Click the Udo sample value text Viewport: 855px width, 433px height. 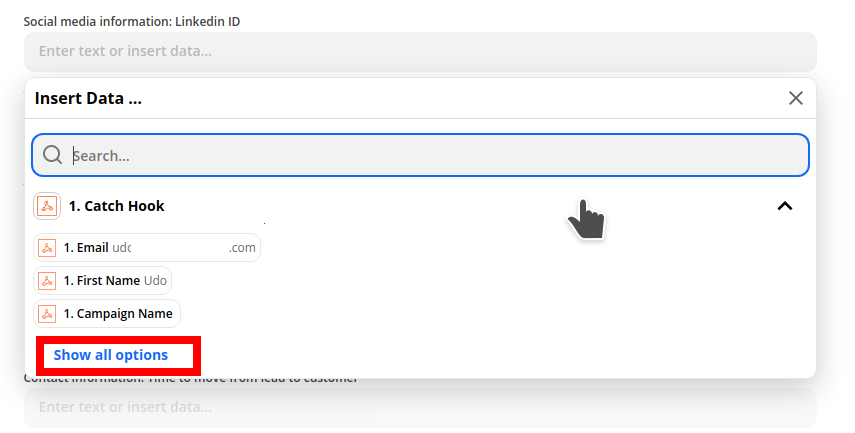coord(155,280)
